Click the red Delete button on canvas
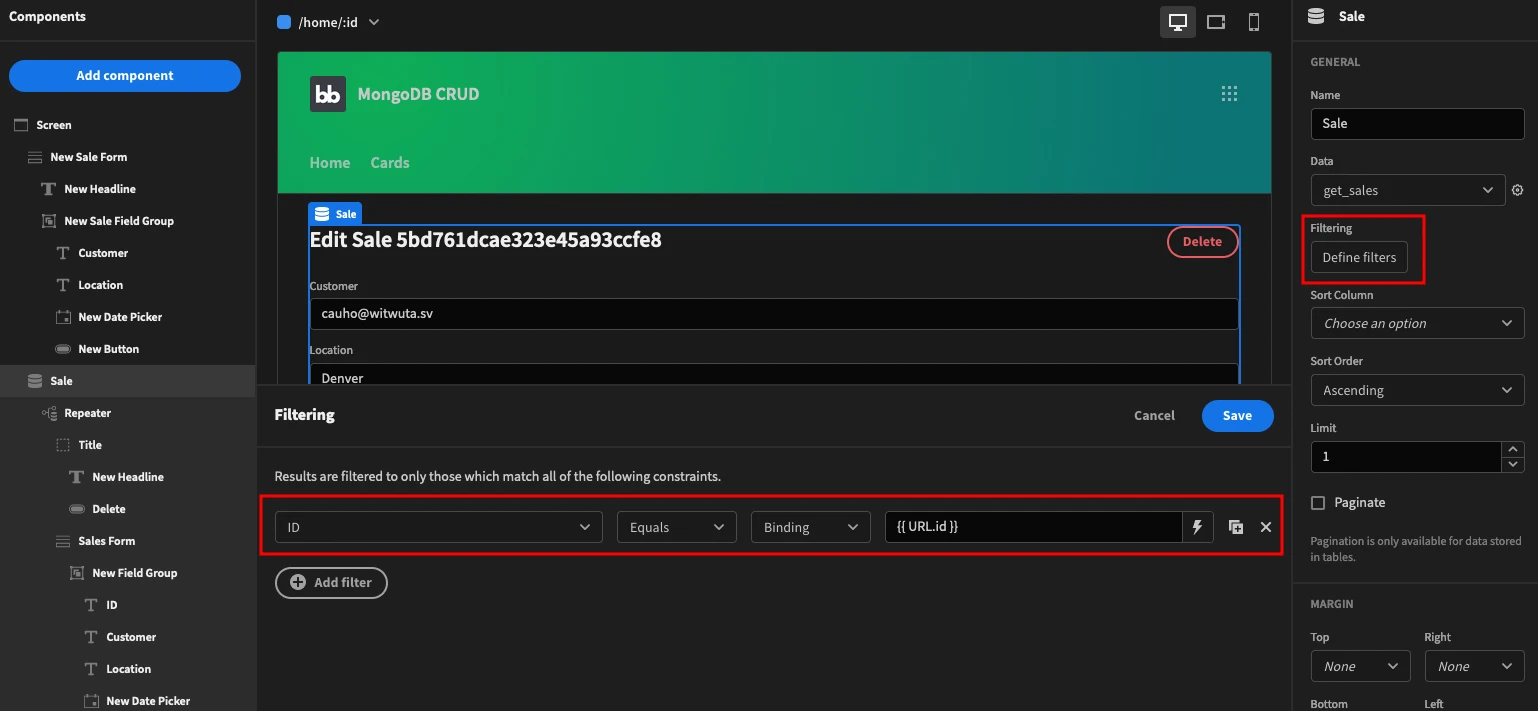Screen dimensions: 1538x711 [x=1202, y=241]
